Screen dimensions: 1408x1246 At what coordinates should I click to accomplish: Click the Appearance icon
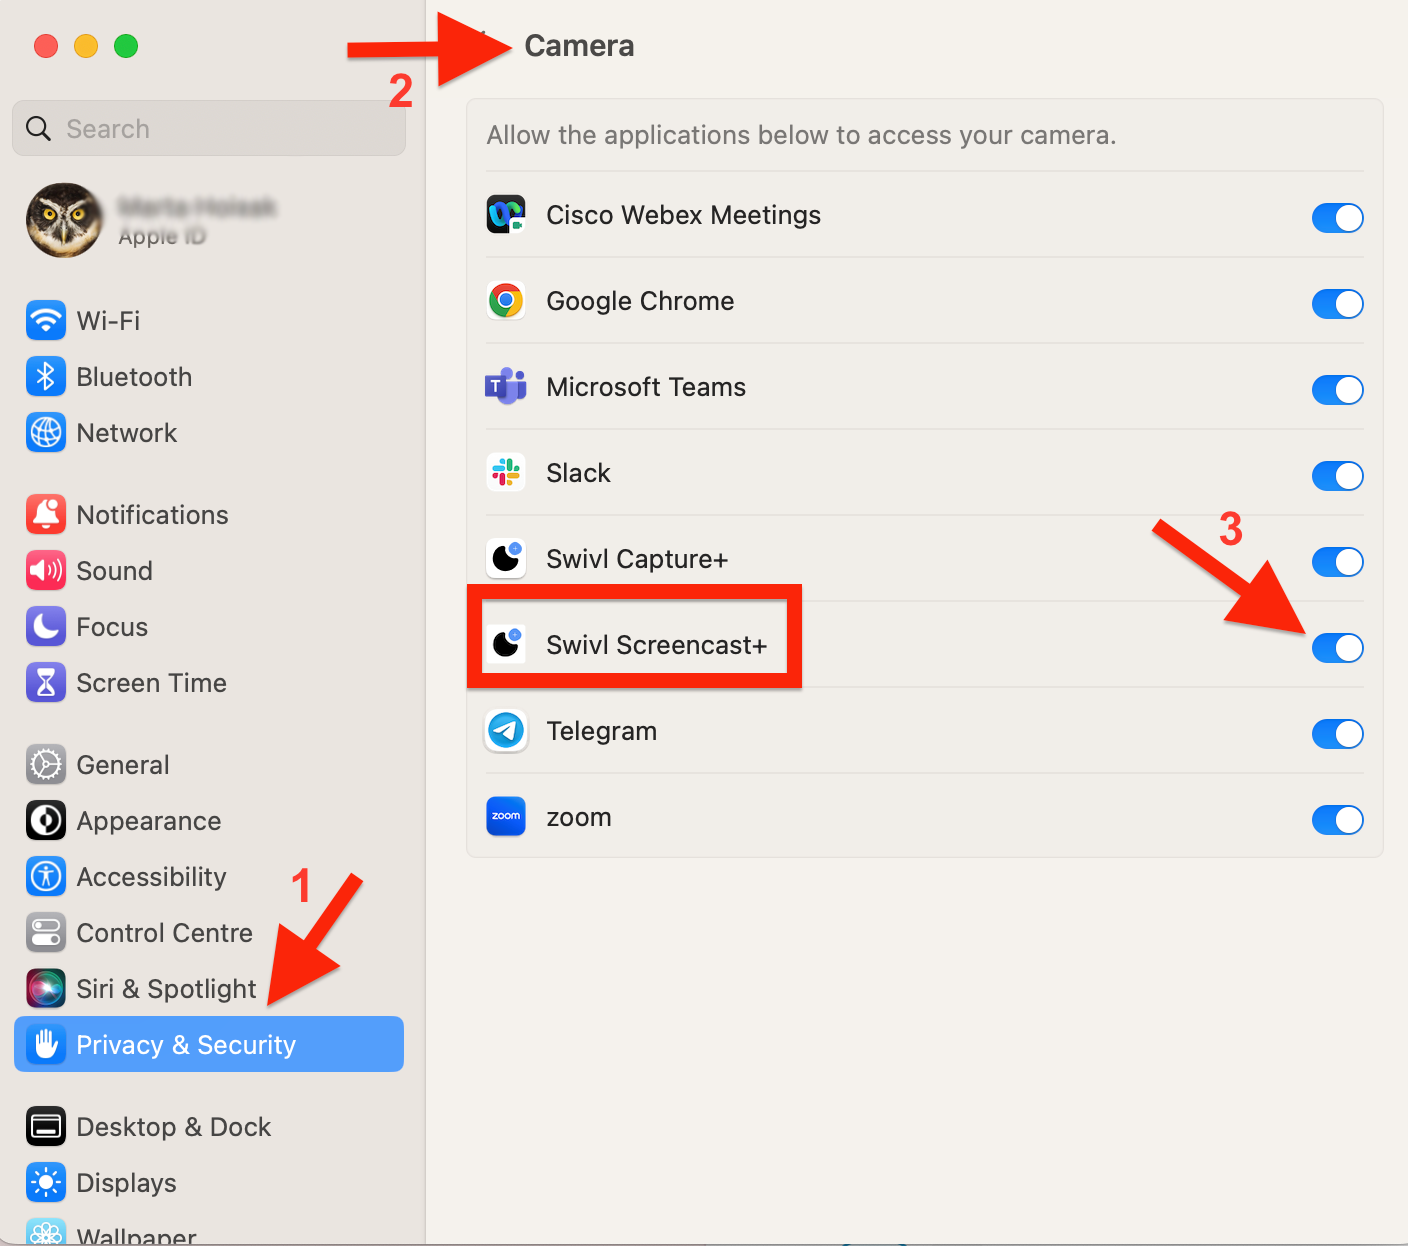click(x=46, y=821)
